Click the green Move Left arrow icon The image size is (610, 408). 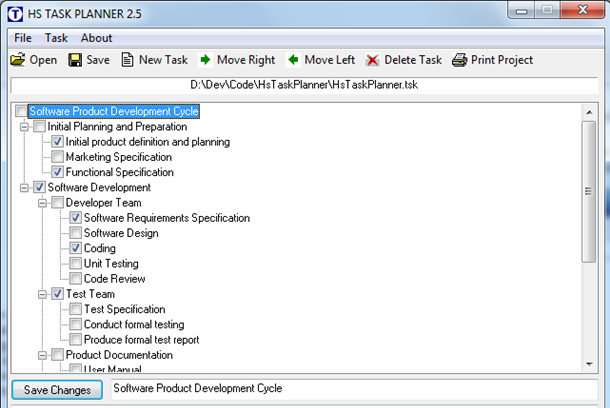[293, 60]
